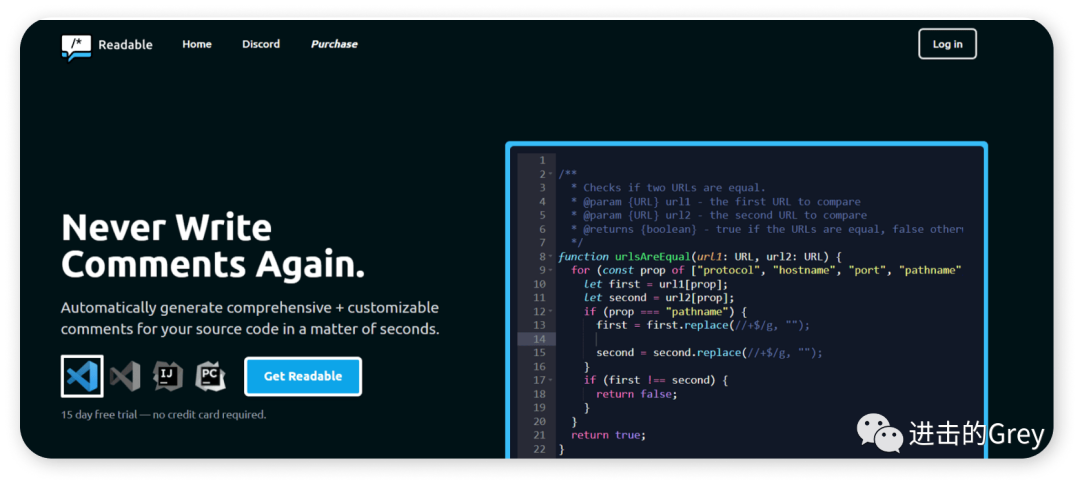Click the '@returns {boolean}' comment line
The width and height of the screenshot is (1080, 485).
point(767,229)
